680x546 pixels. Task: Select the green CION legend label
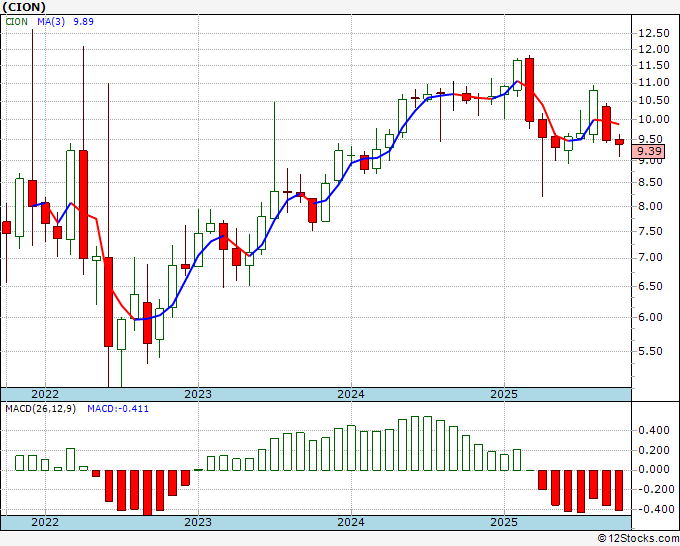tap(16, 22)
